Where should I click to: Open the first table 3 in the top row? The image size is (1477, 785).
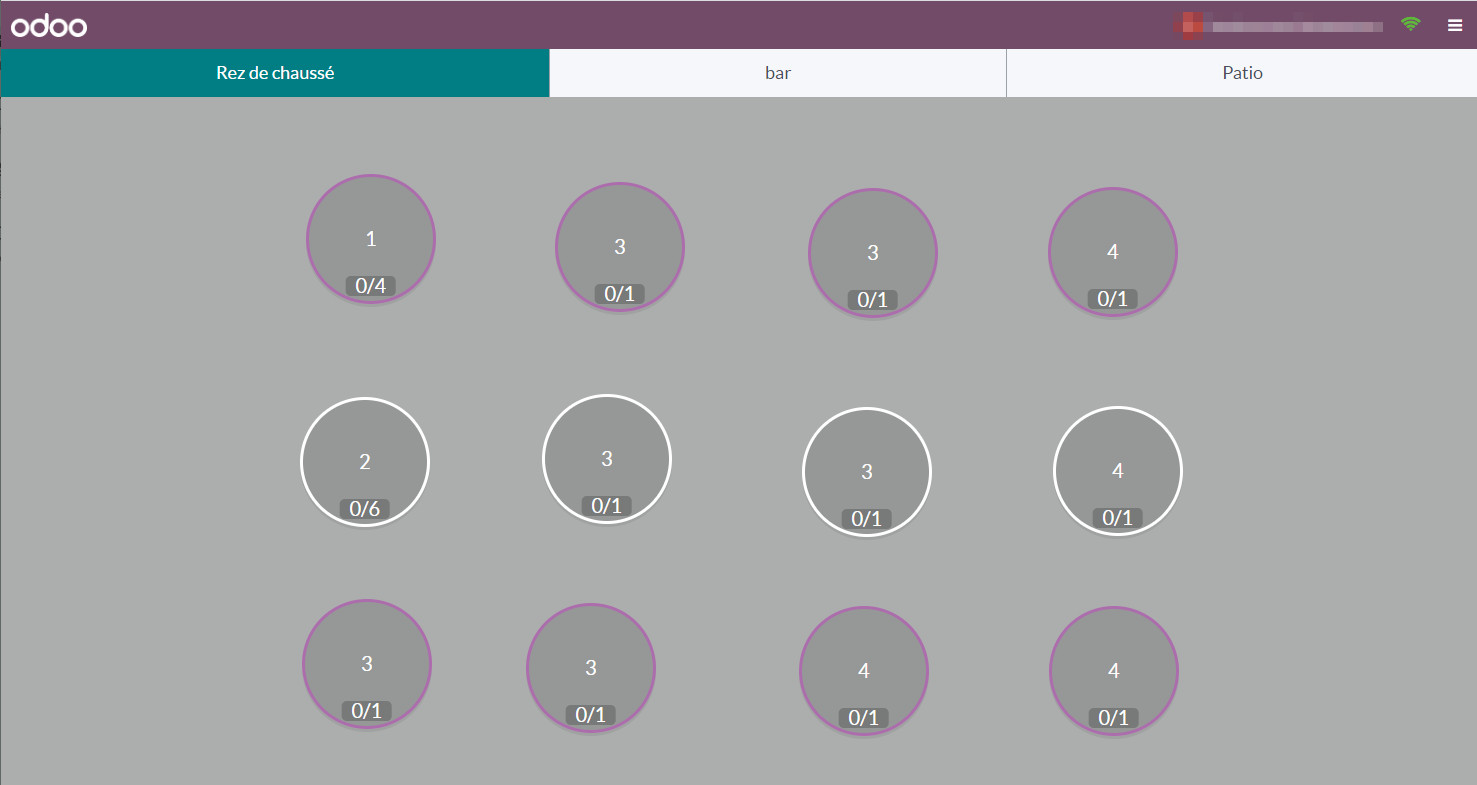coord(620,246)
